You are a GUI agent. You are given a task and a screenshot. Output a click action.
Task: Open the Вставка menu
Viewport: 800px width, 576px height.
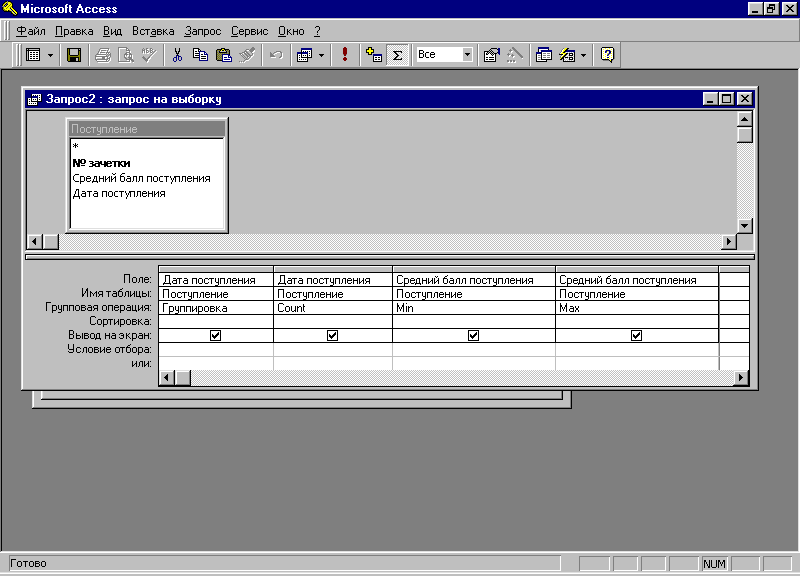click(x=153, y=31)
